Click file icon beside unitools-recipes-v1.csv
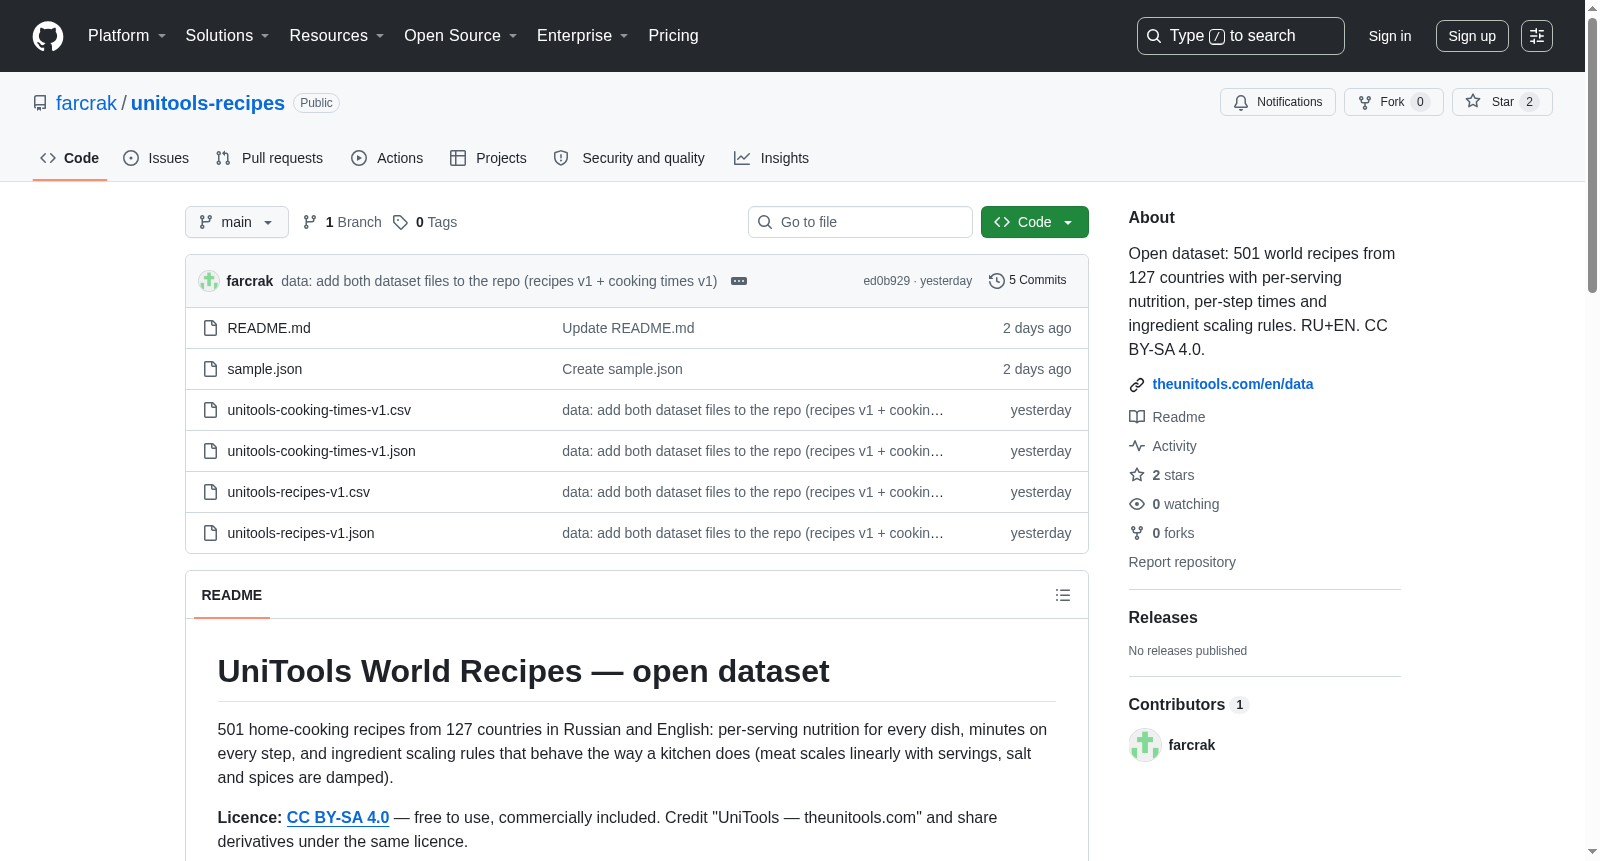1600x861 pixels. [x=210, y=492]
